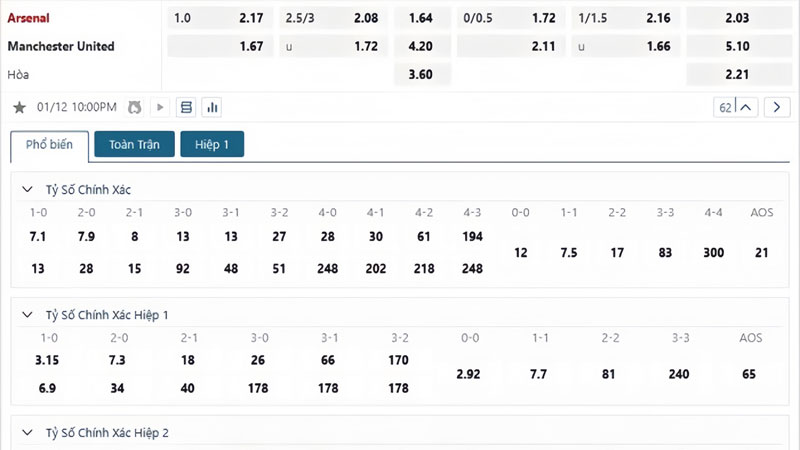Click the live stream play icon
800x450 pixels.
[160, 108]
